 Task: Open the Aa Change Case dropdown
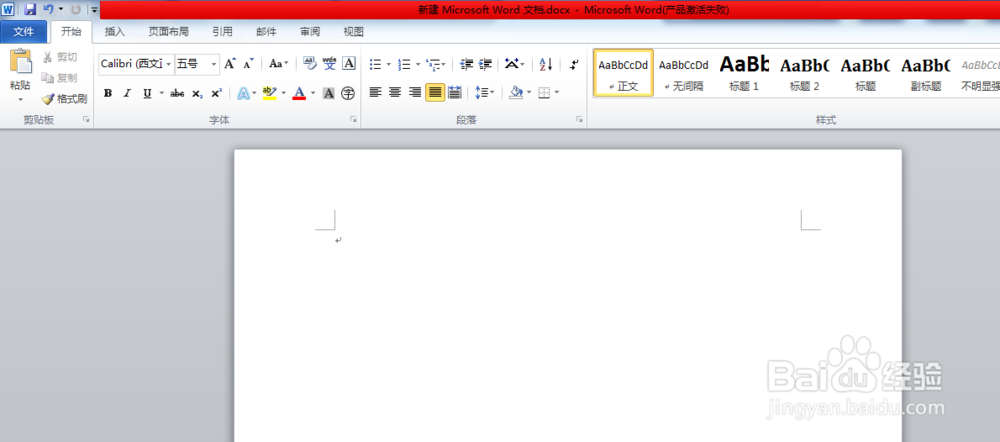279,64
